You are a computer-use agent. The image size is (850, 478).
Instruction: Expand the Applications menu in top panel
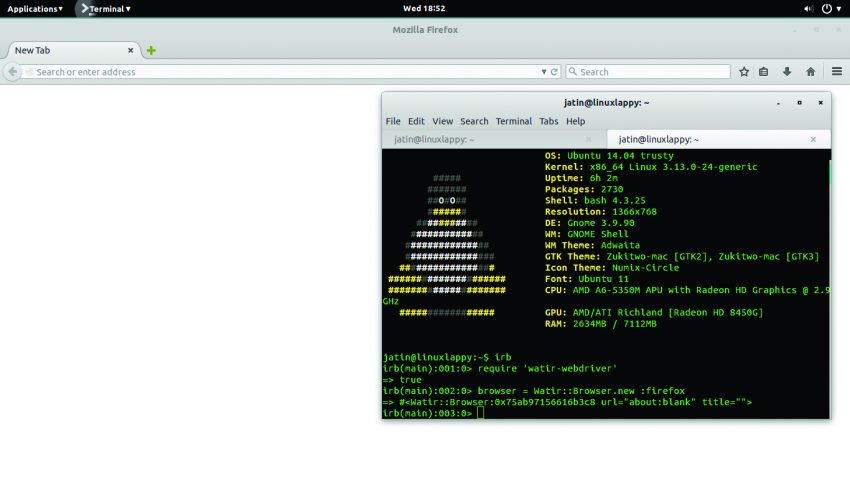click(x=34, y=9)
